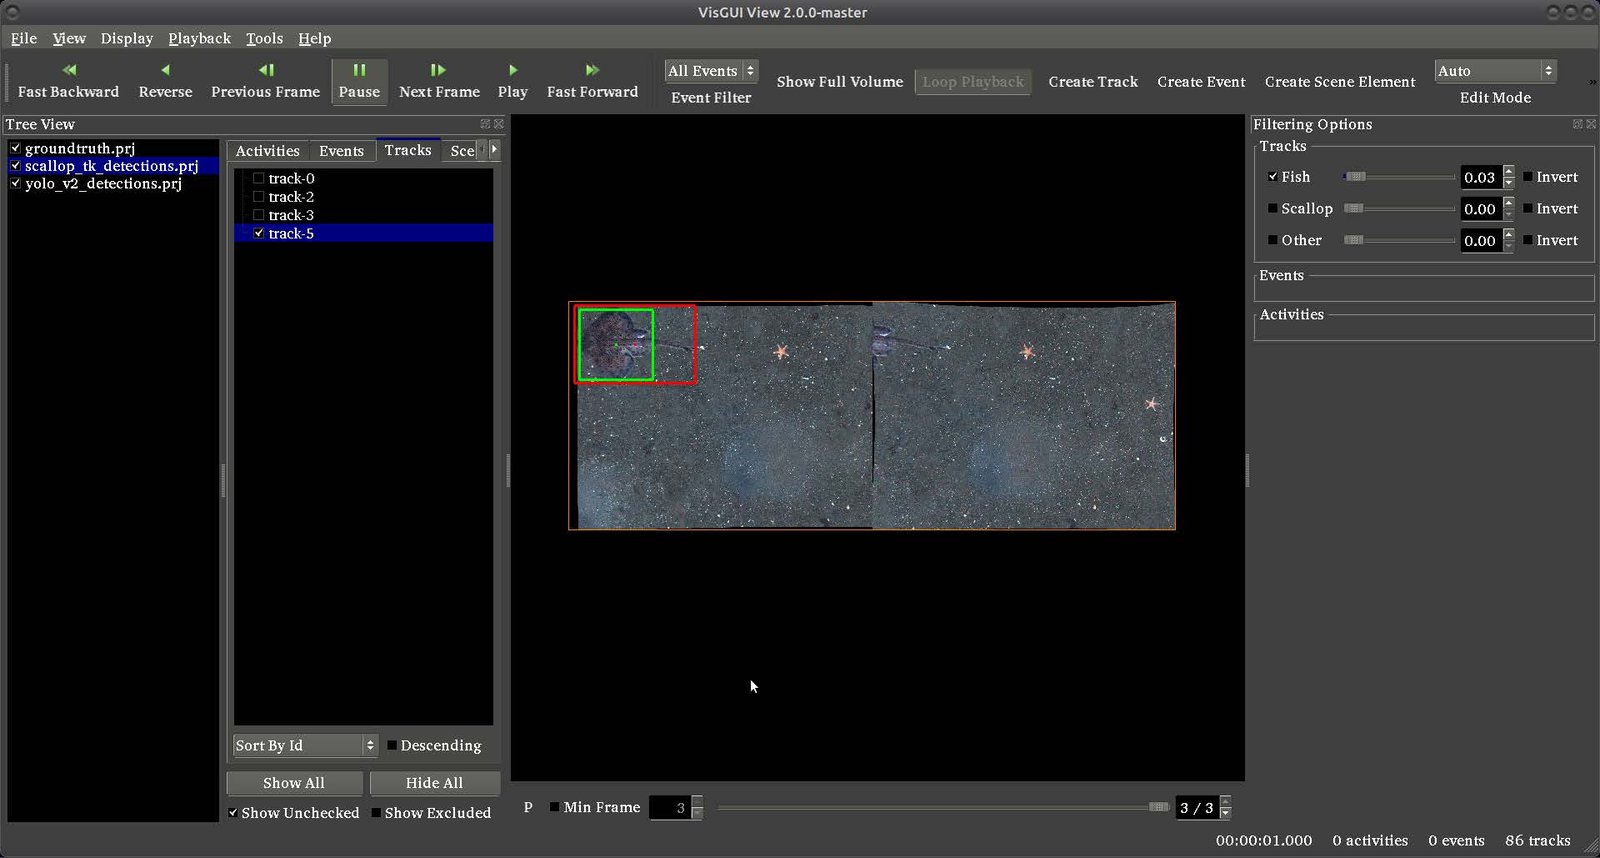Click the Reverse playback arrow icon
The height and width of the screenshot is (858, 1600).
[x=165, y=70]
